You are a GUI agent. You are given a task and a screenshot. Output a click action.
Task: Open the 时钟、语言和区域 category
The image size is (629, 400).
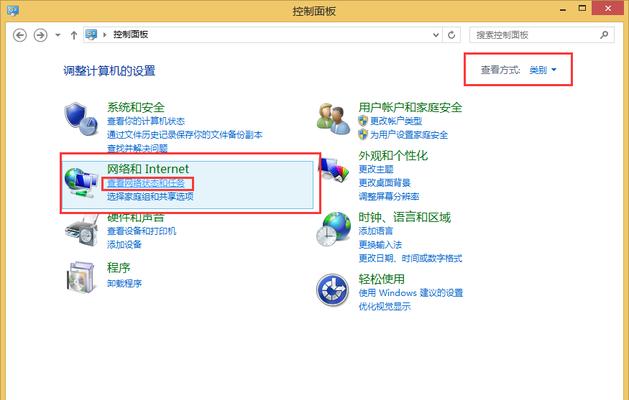pyautogui.click(x=404, y=217)
